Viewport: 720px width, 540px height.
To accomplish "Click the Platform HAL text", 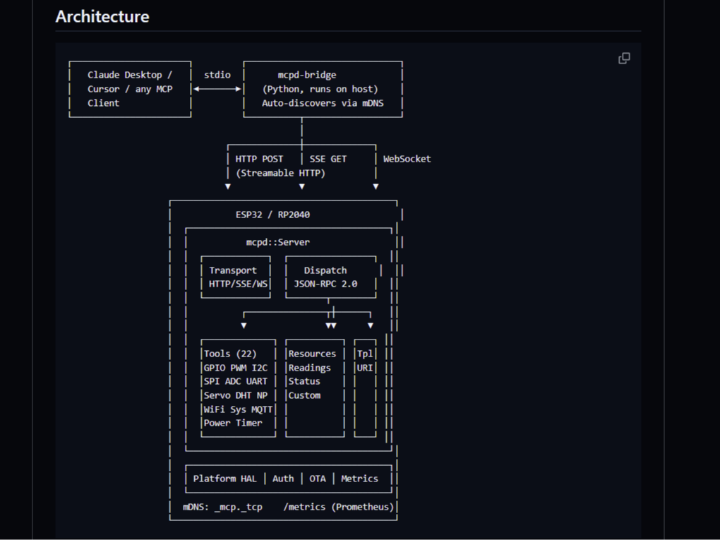I will [225, 479].
